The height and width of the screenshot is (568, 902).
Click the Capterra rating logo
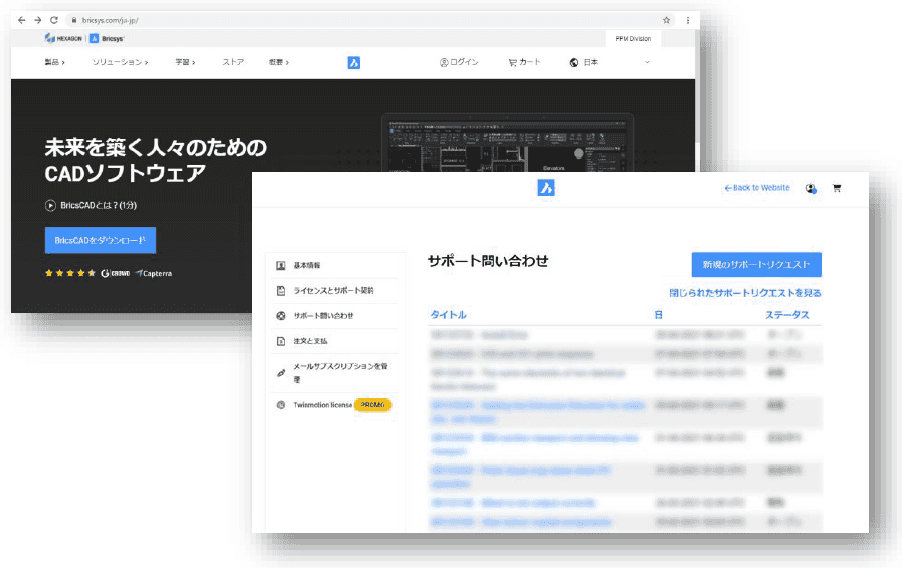(x=154, y=273)
